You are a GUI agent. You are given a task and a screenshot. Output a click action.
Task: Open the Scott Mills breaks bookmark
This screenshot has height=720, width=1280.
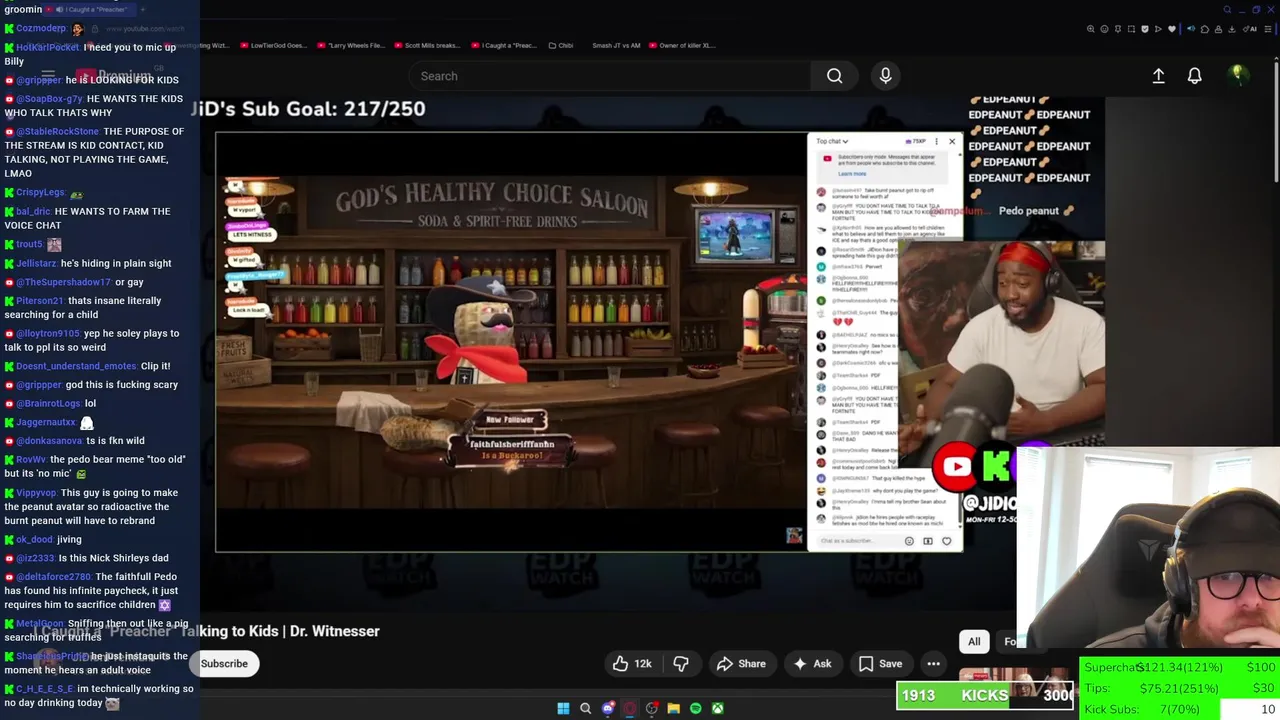tap(427, 45)
